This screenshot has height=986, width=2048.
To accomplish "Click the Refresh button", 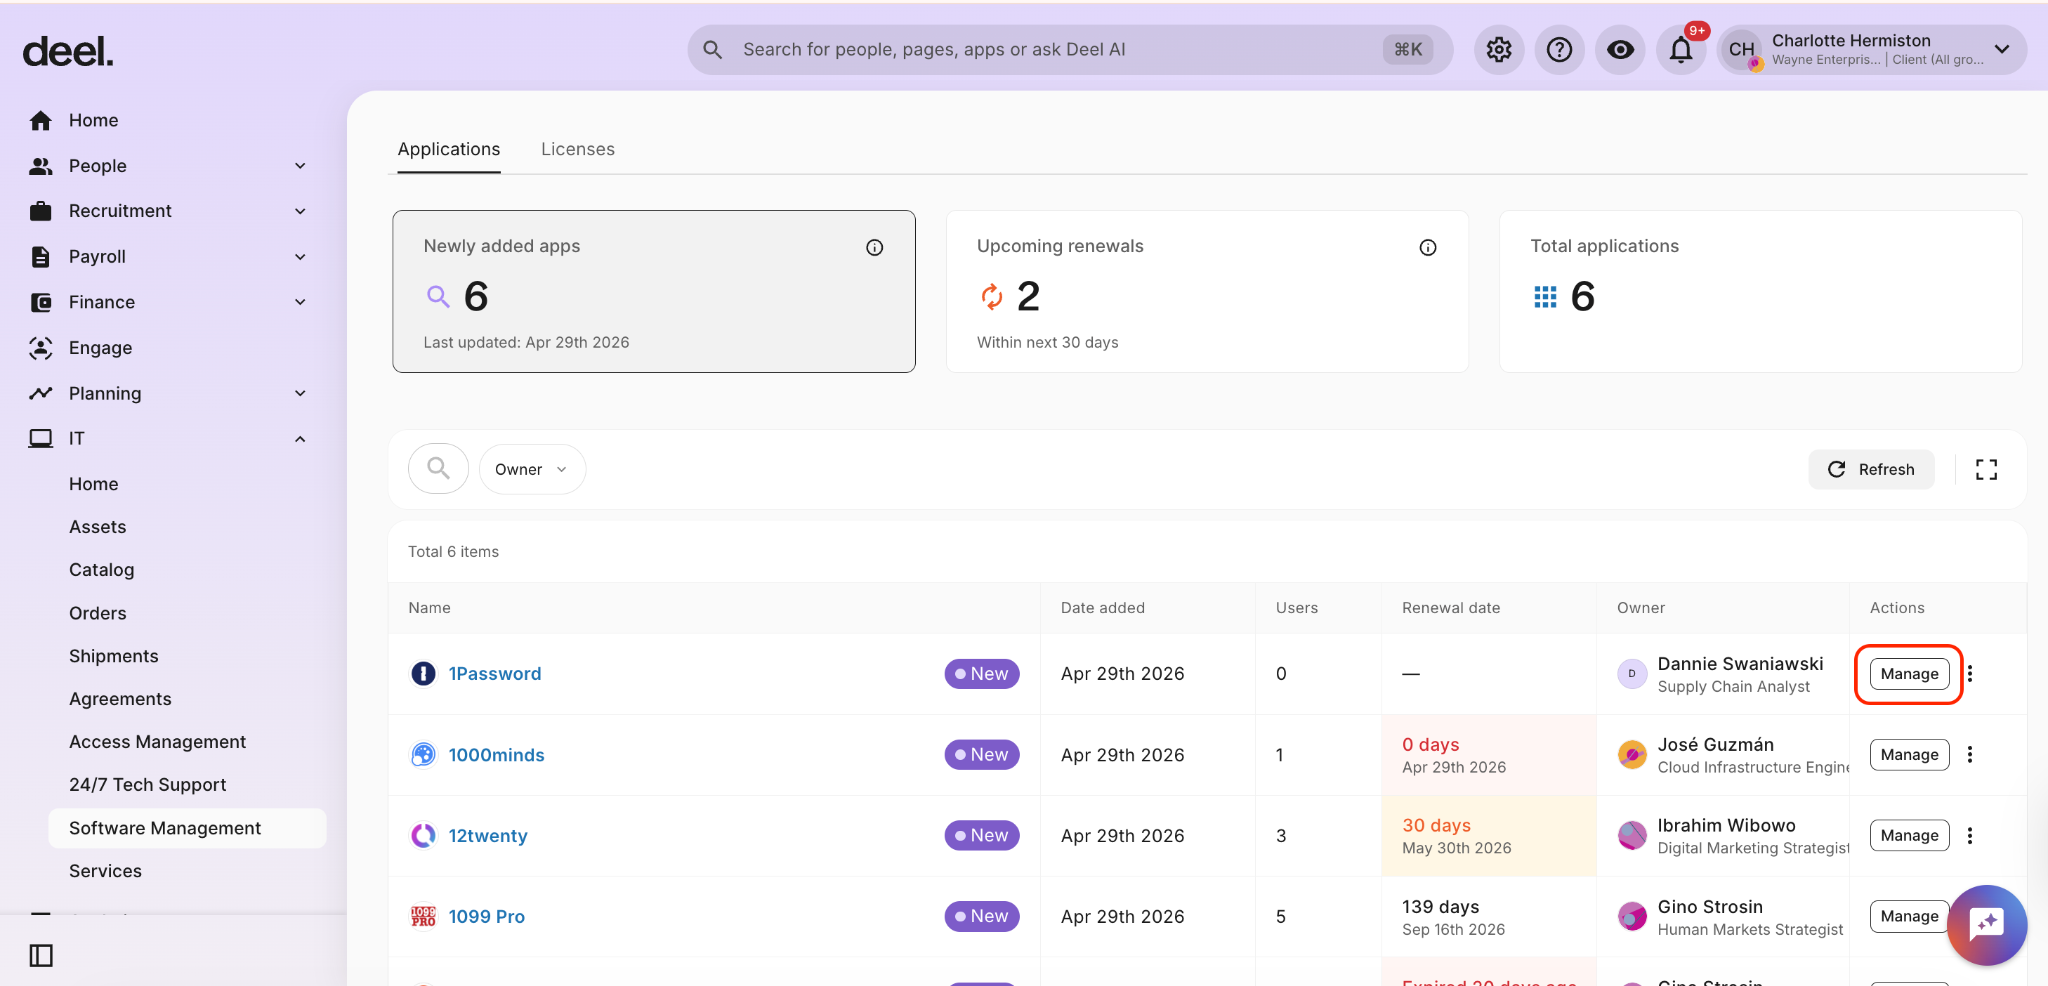I will tap(1870, 469).
